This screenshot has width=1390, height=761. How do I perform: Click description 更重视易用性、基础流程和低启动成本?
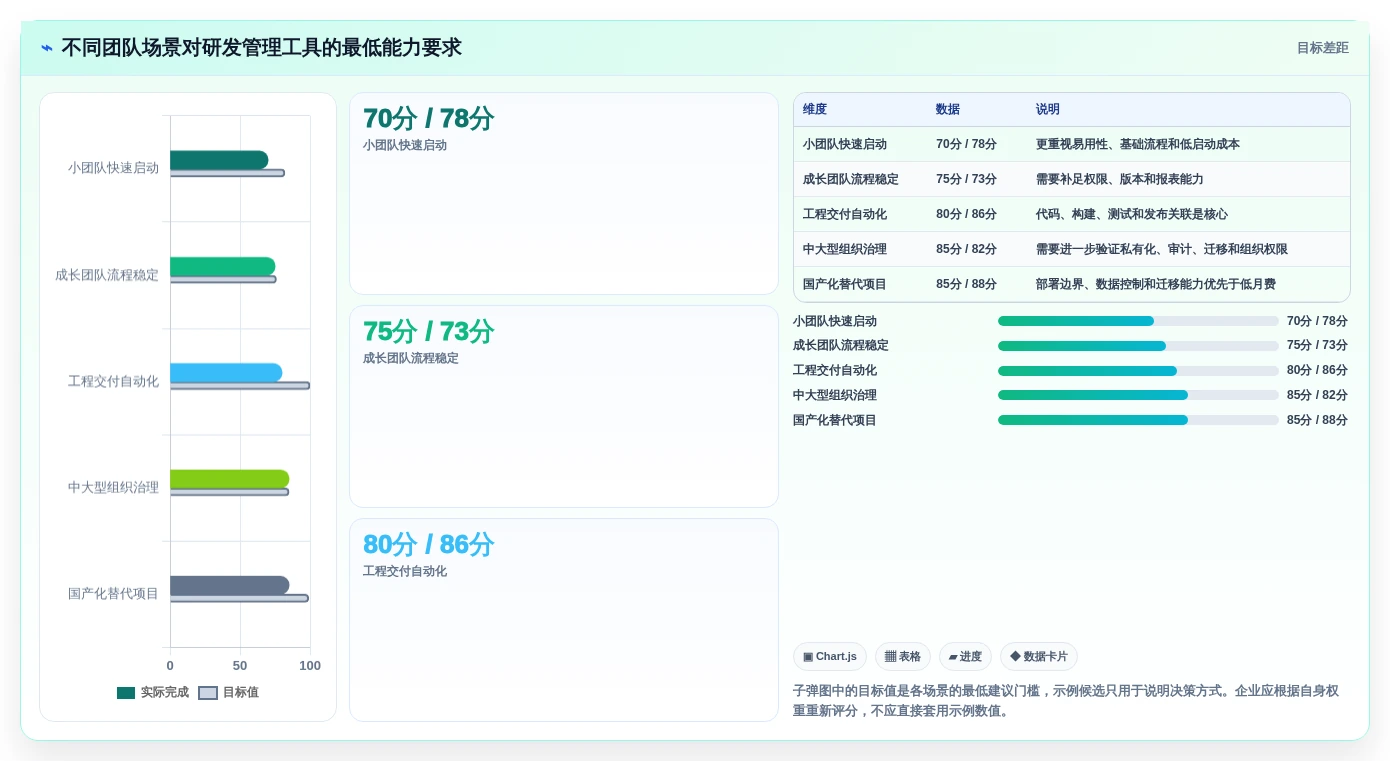coord(1138,144)
